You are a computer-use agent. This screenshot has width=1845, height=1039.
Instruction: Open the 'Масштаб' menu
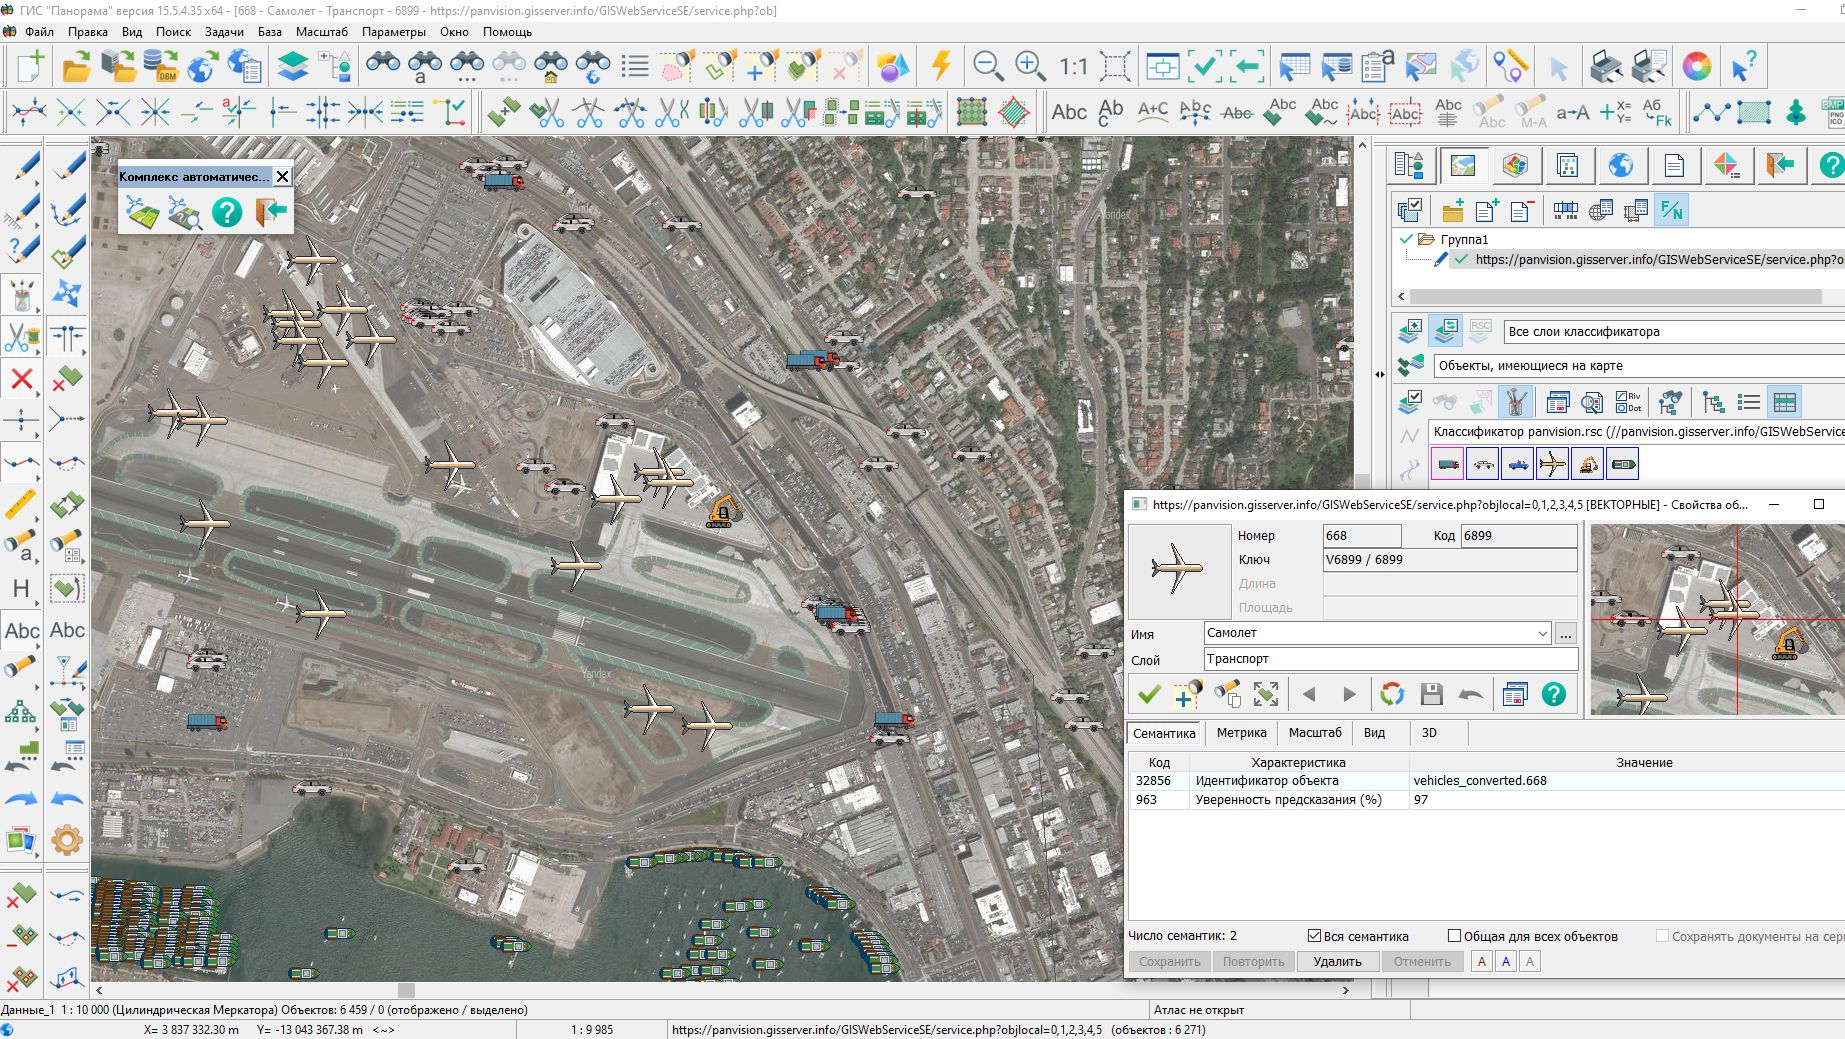[x=321, y=32]
